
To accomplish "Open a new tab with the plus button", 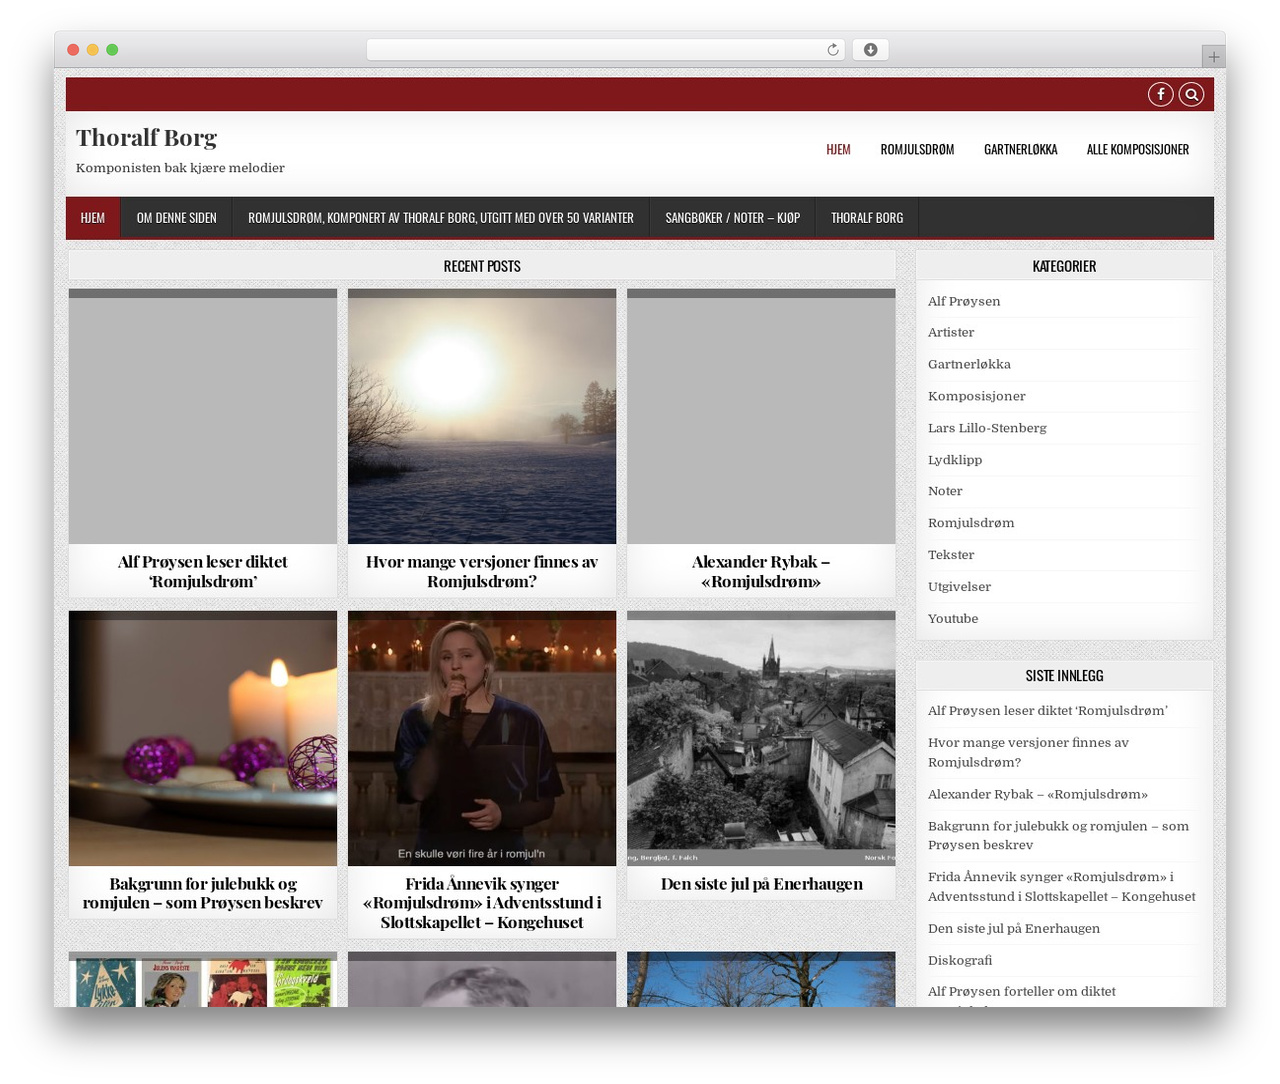I will pyautogui.click(x=1213, y=57).
